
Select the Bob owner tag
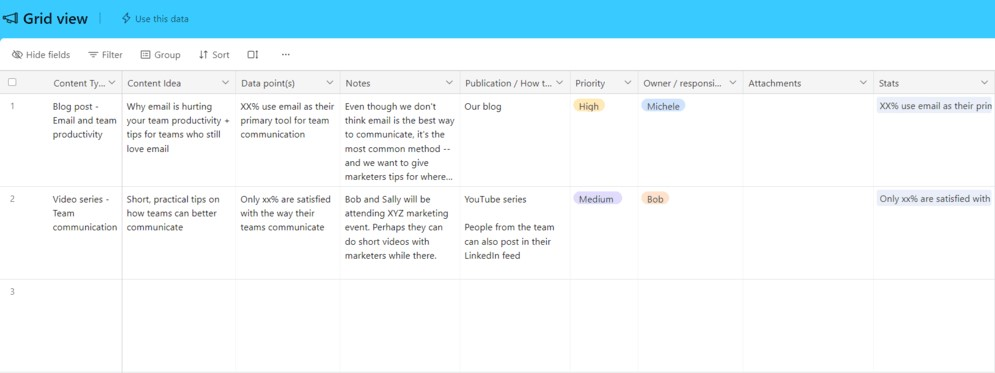click(x=655, y=199)
